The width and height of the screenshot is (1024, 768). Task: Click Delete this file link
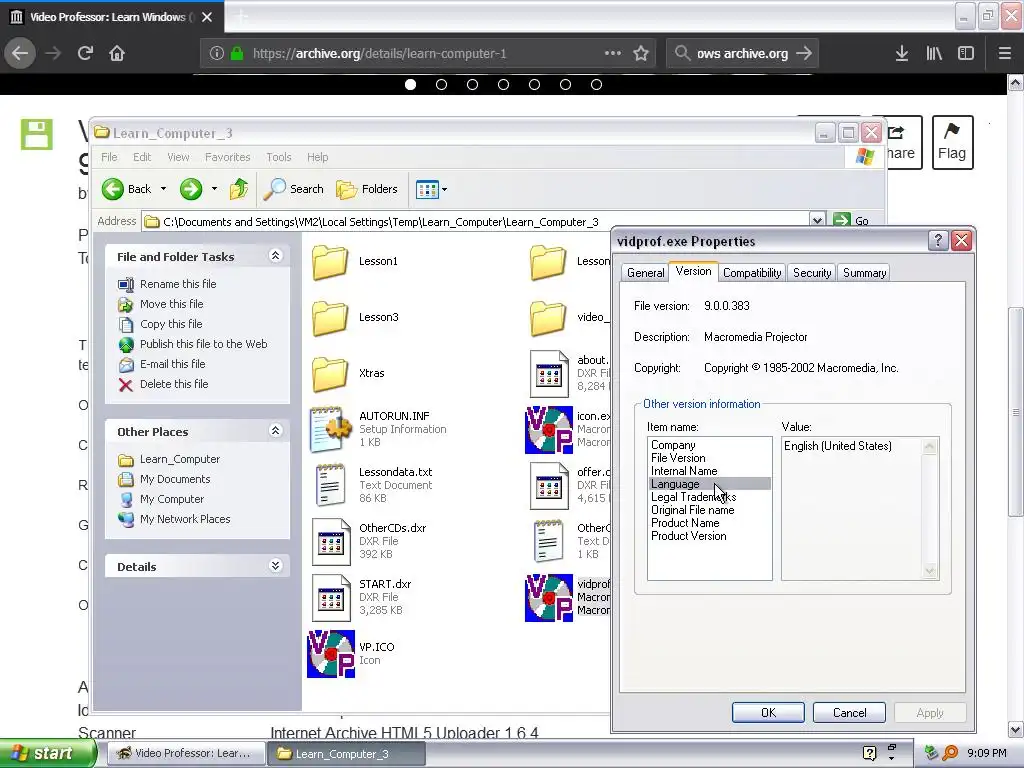174,384
